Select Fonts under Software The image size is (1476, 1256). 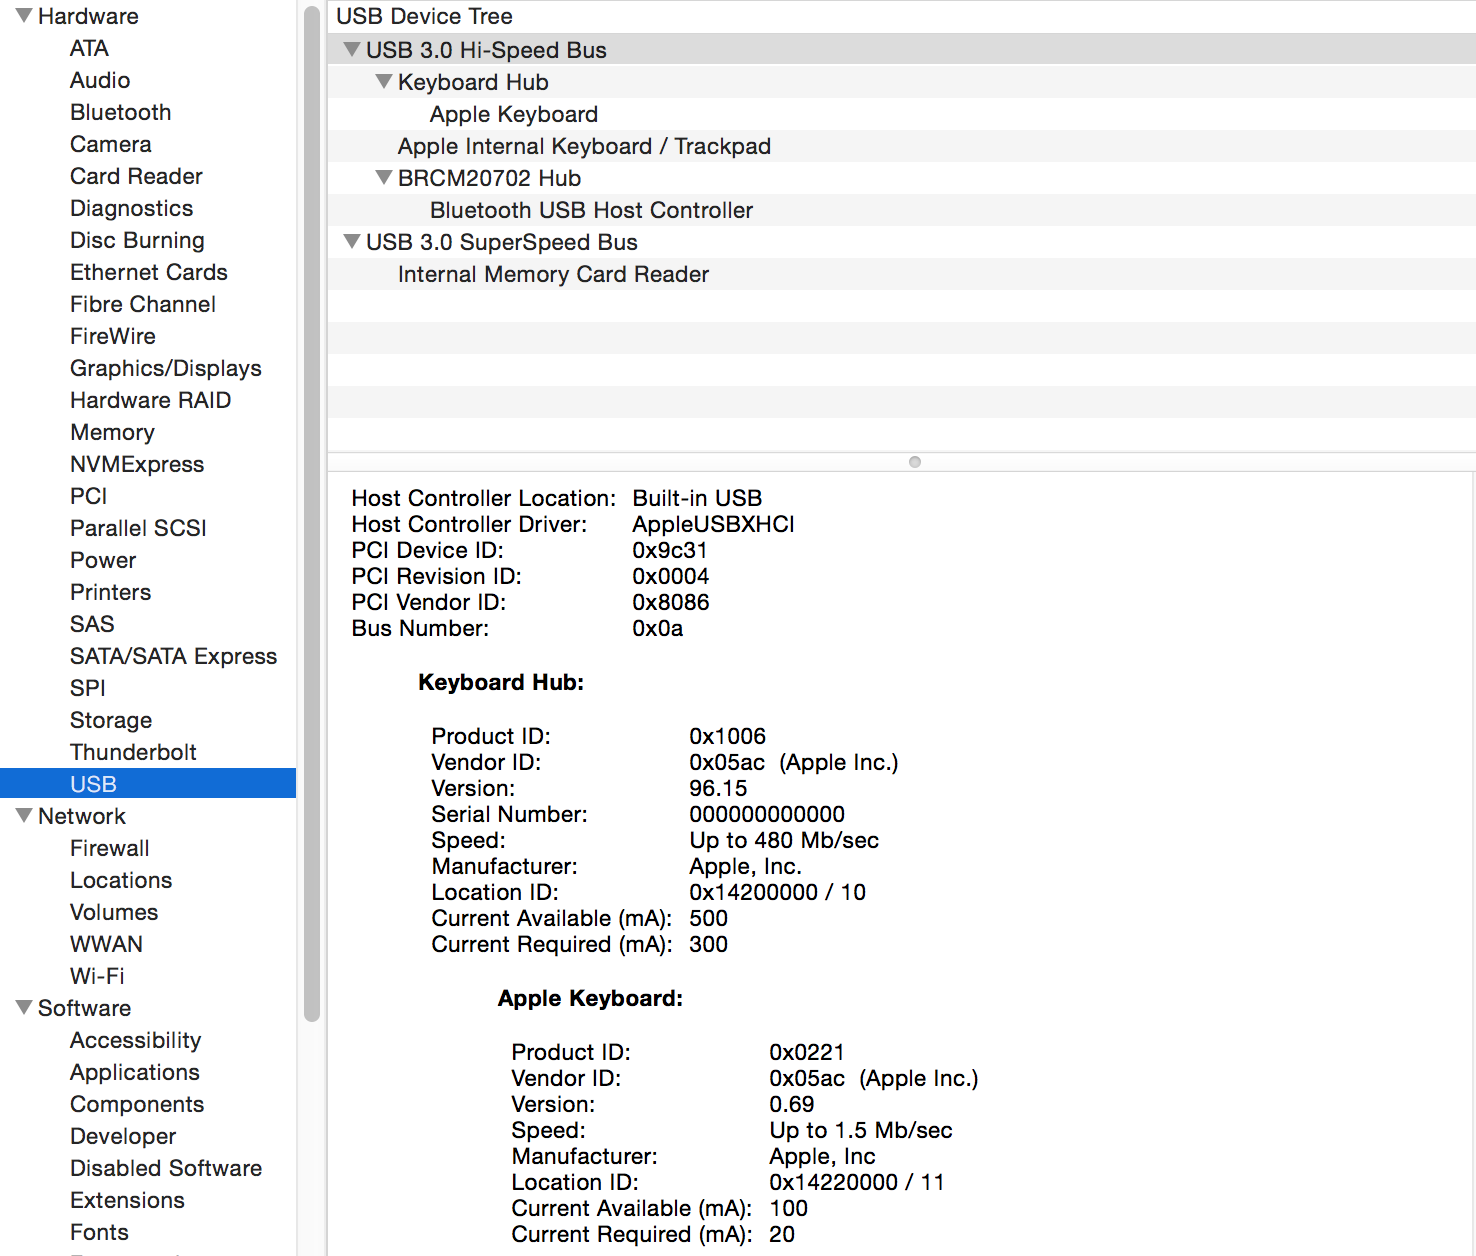[99, 1232]
